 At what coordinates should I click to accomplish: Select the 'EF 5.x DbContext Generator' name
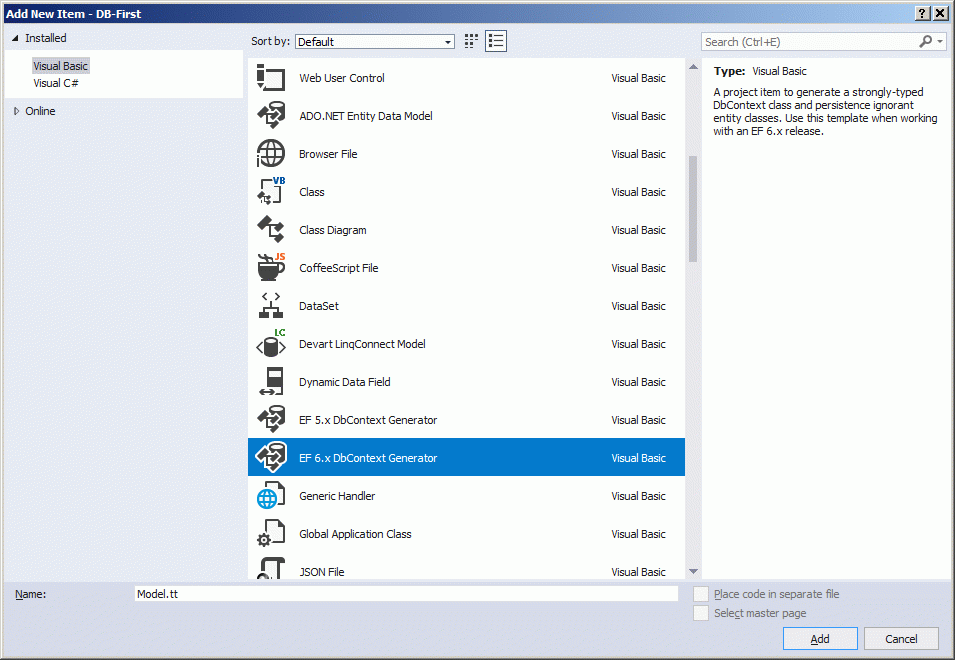click(368, 420)
